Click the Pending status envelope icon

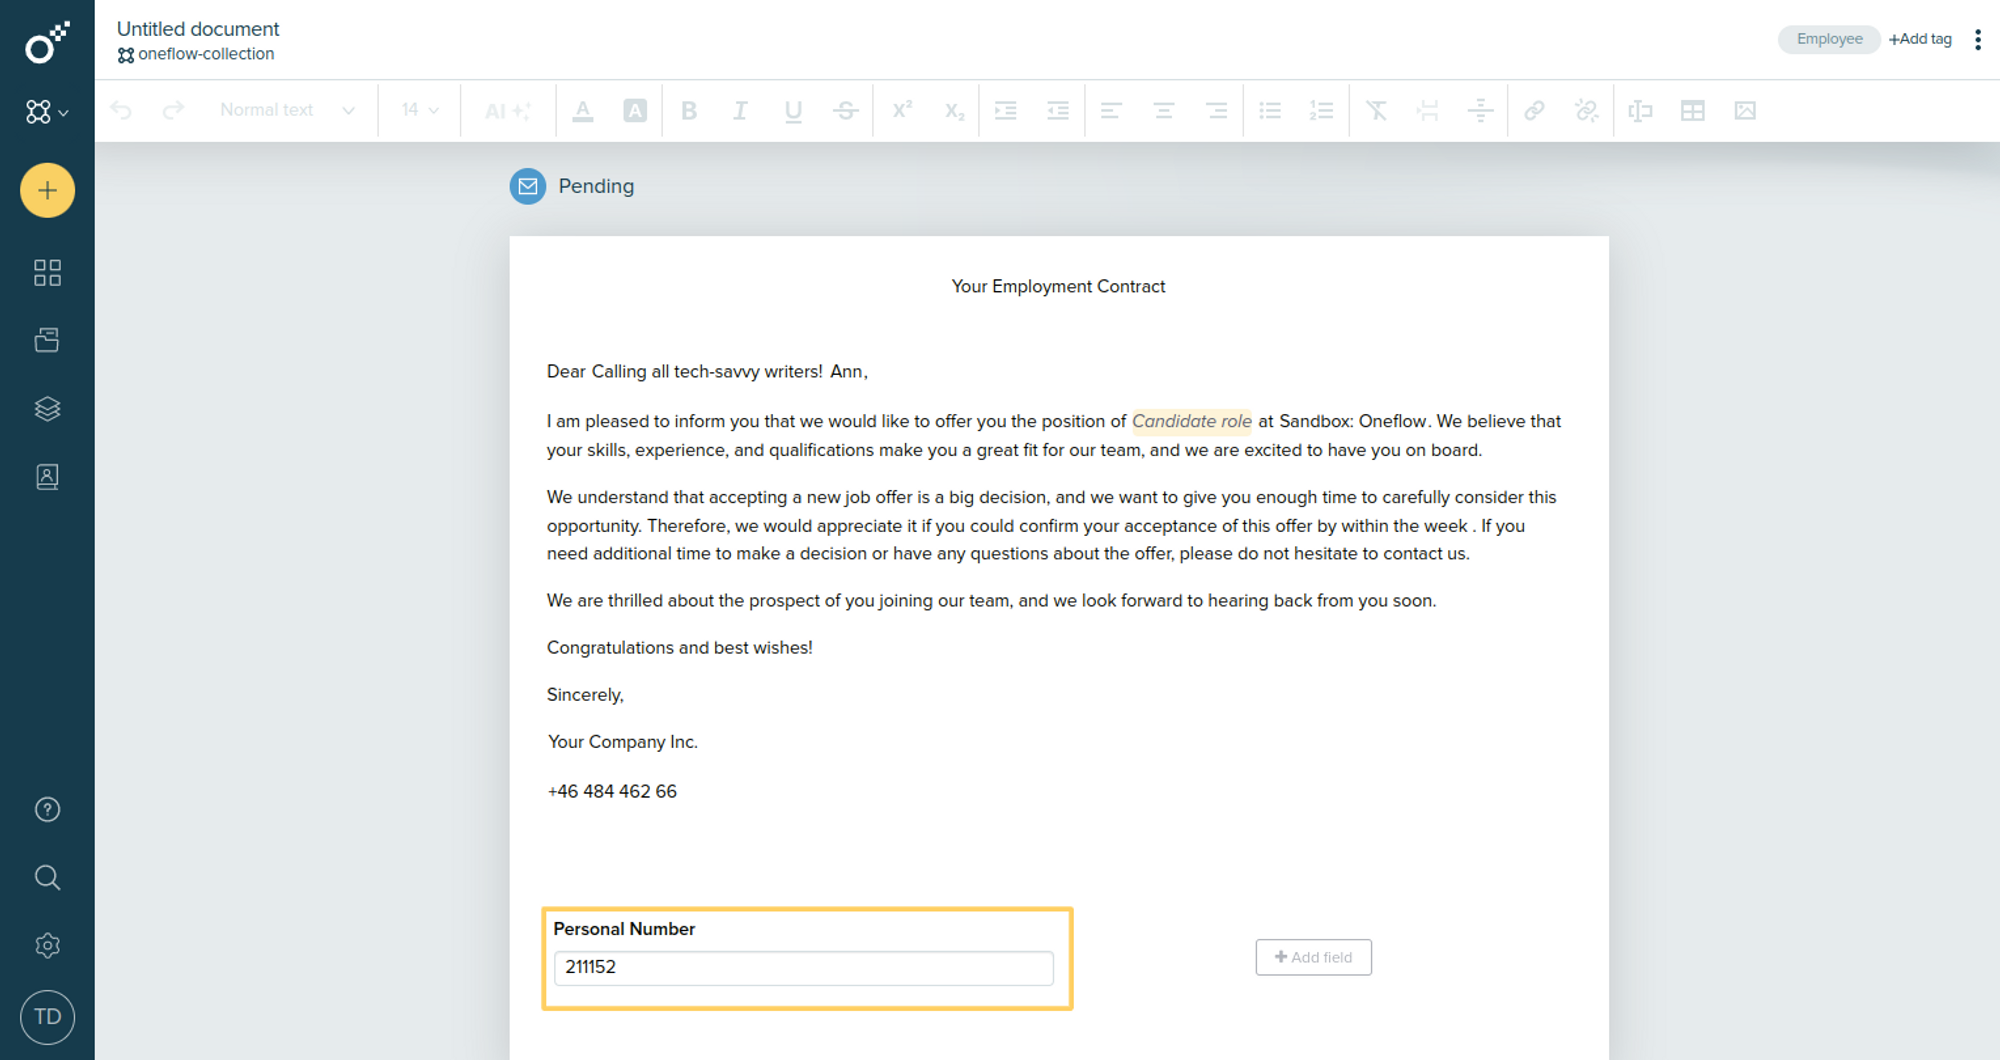click(528, 186)
